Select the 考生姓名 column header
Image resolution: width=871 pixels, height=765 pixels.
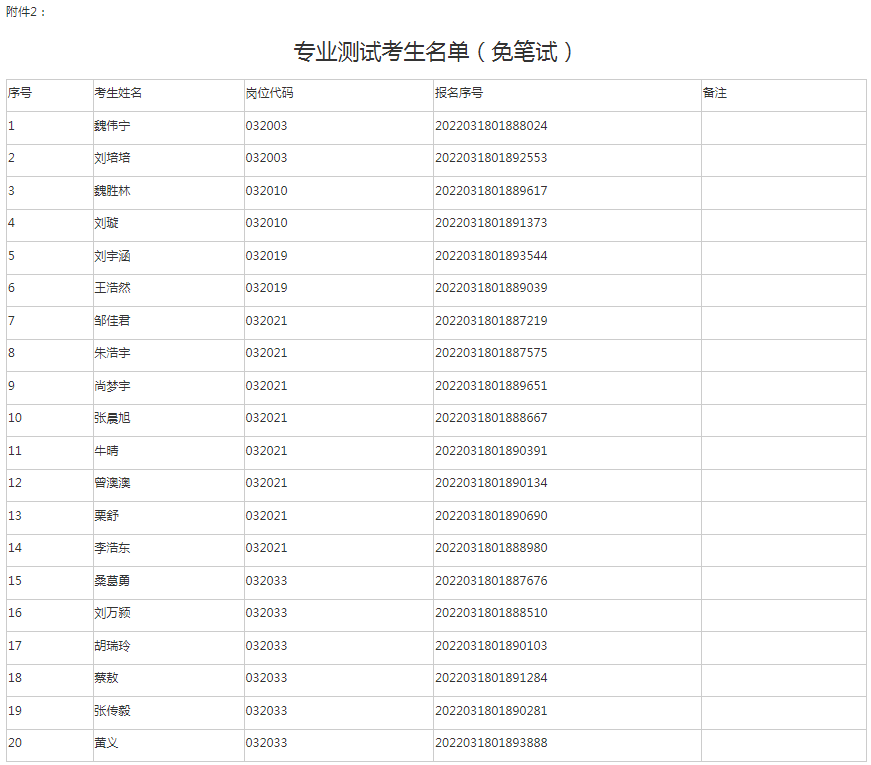(118, 93)
